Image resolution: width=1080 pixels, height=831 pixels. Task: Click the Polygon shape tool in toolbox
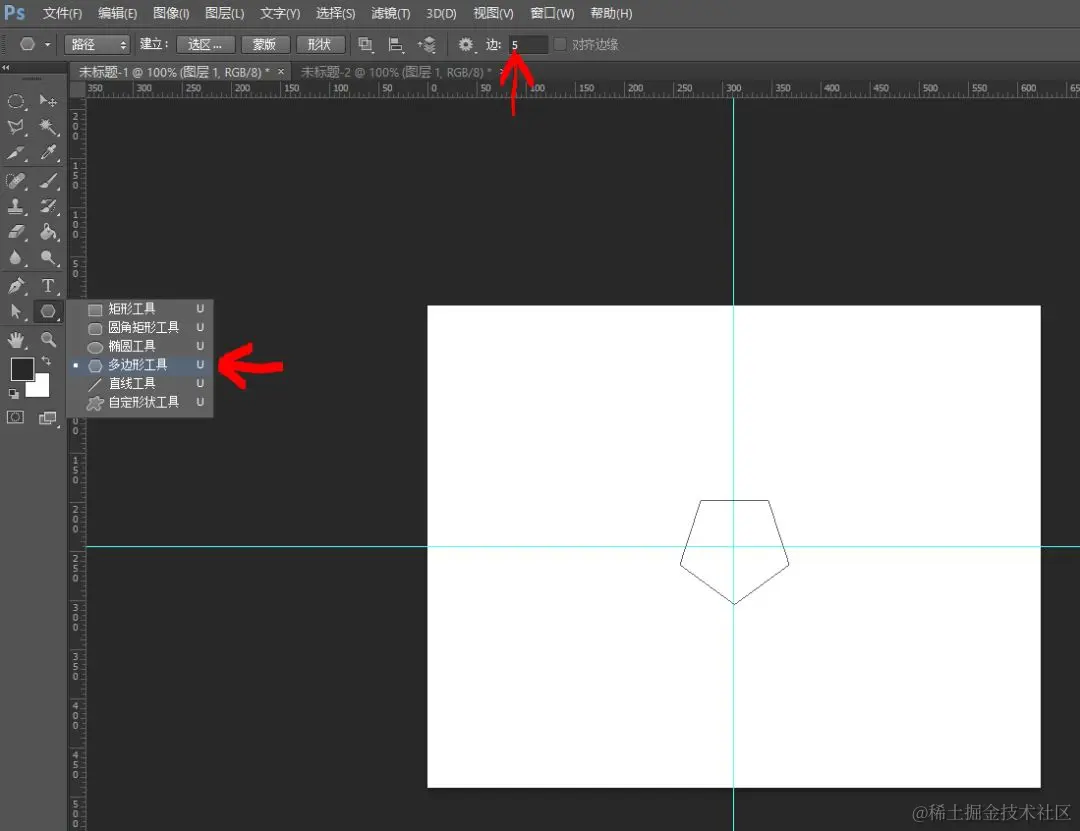point(48,311)
